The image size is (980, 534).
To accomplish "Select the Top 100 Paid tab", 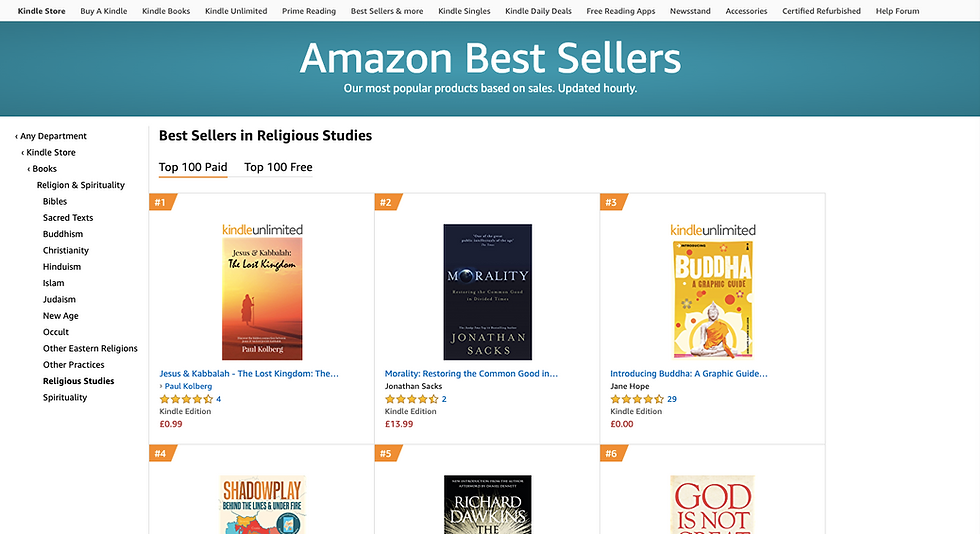I will tap(193, 167).
